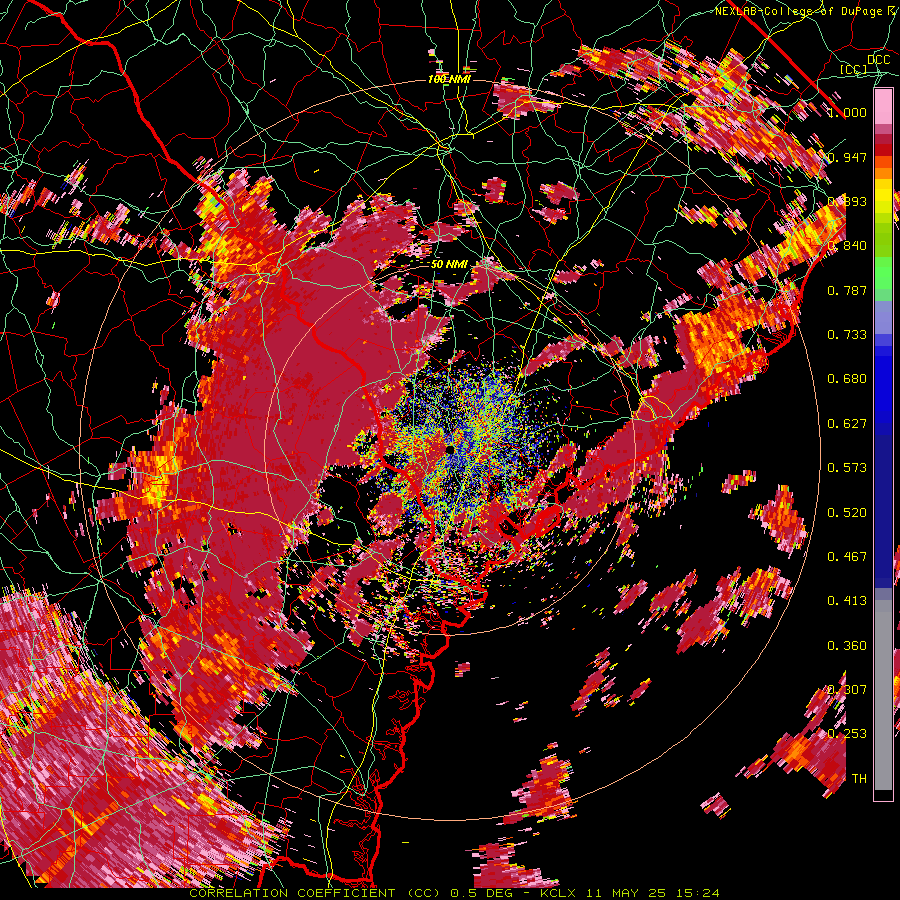
Task: Select the 0.680 scale value
Action: pyautogui.click(x=847, y=379)
